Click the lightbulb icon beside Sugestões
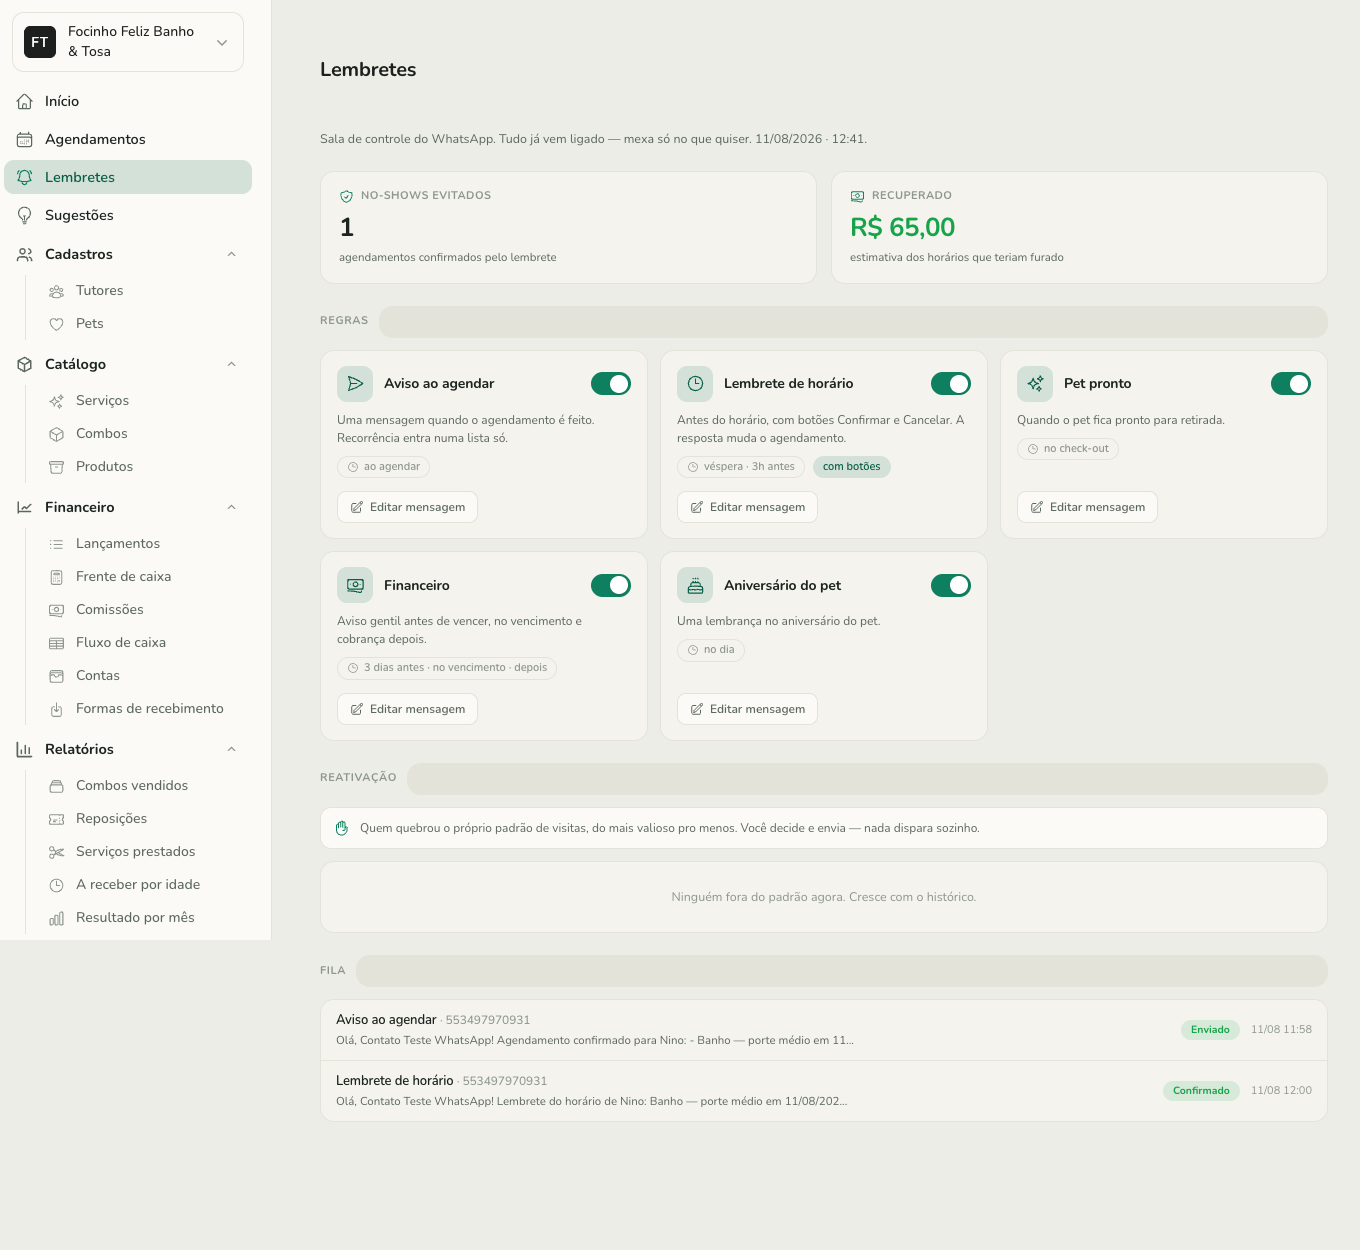The image size is (1360, 1250). pos(25,215)
